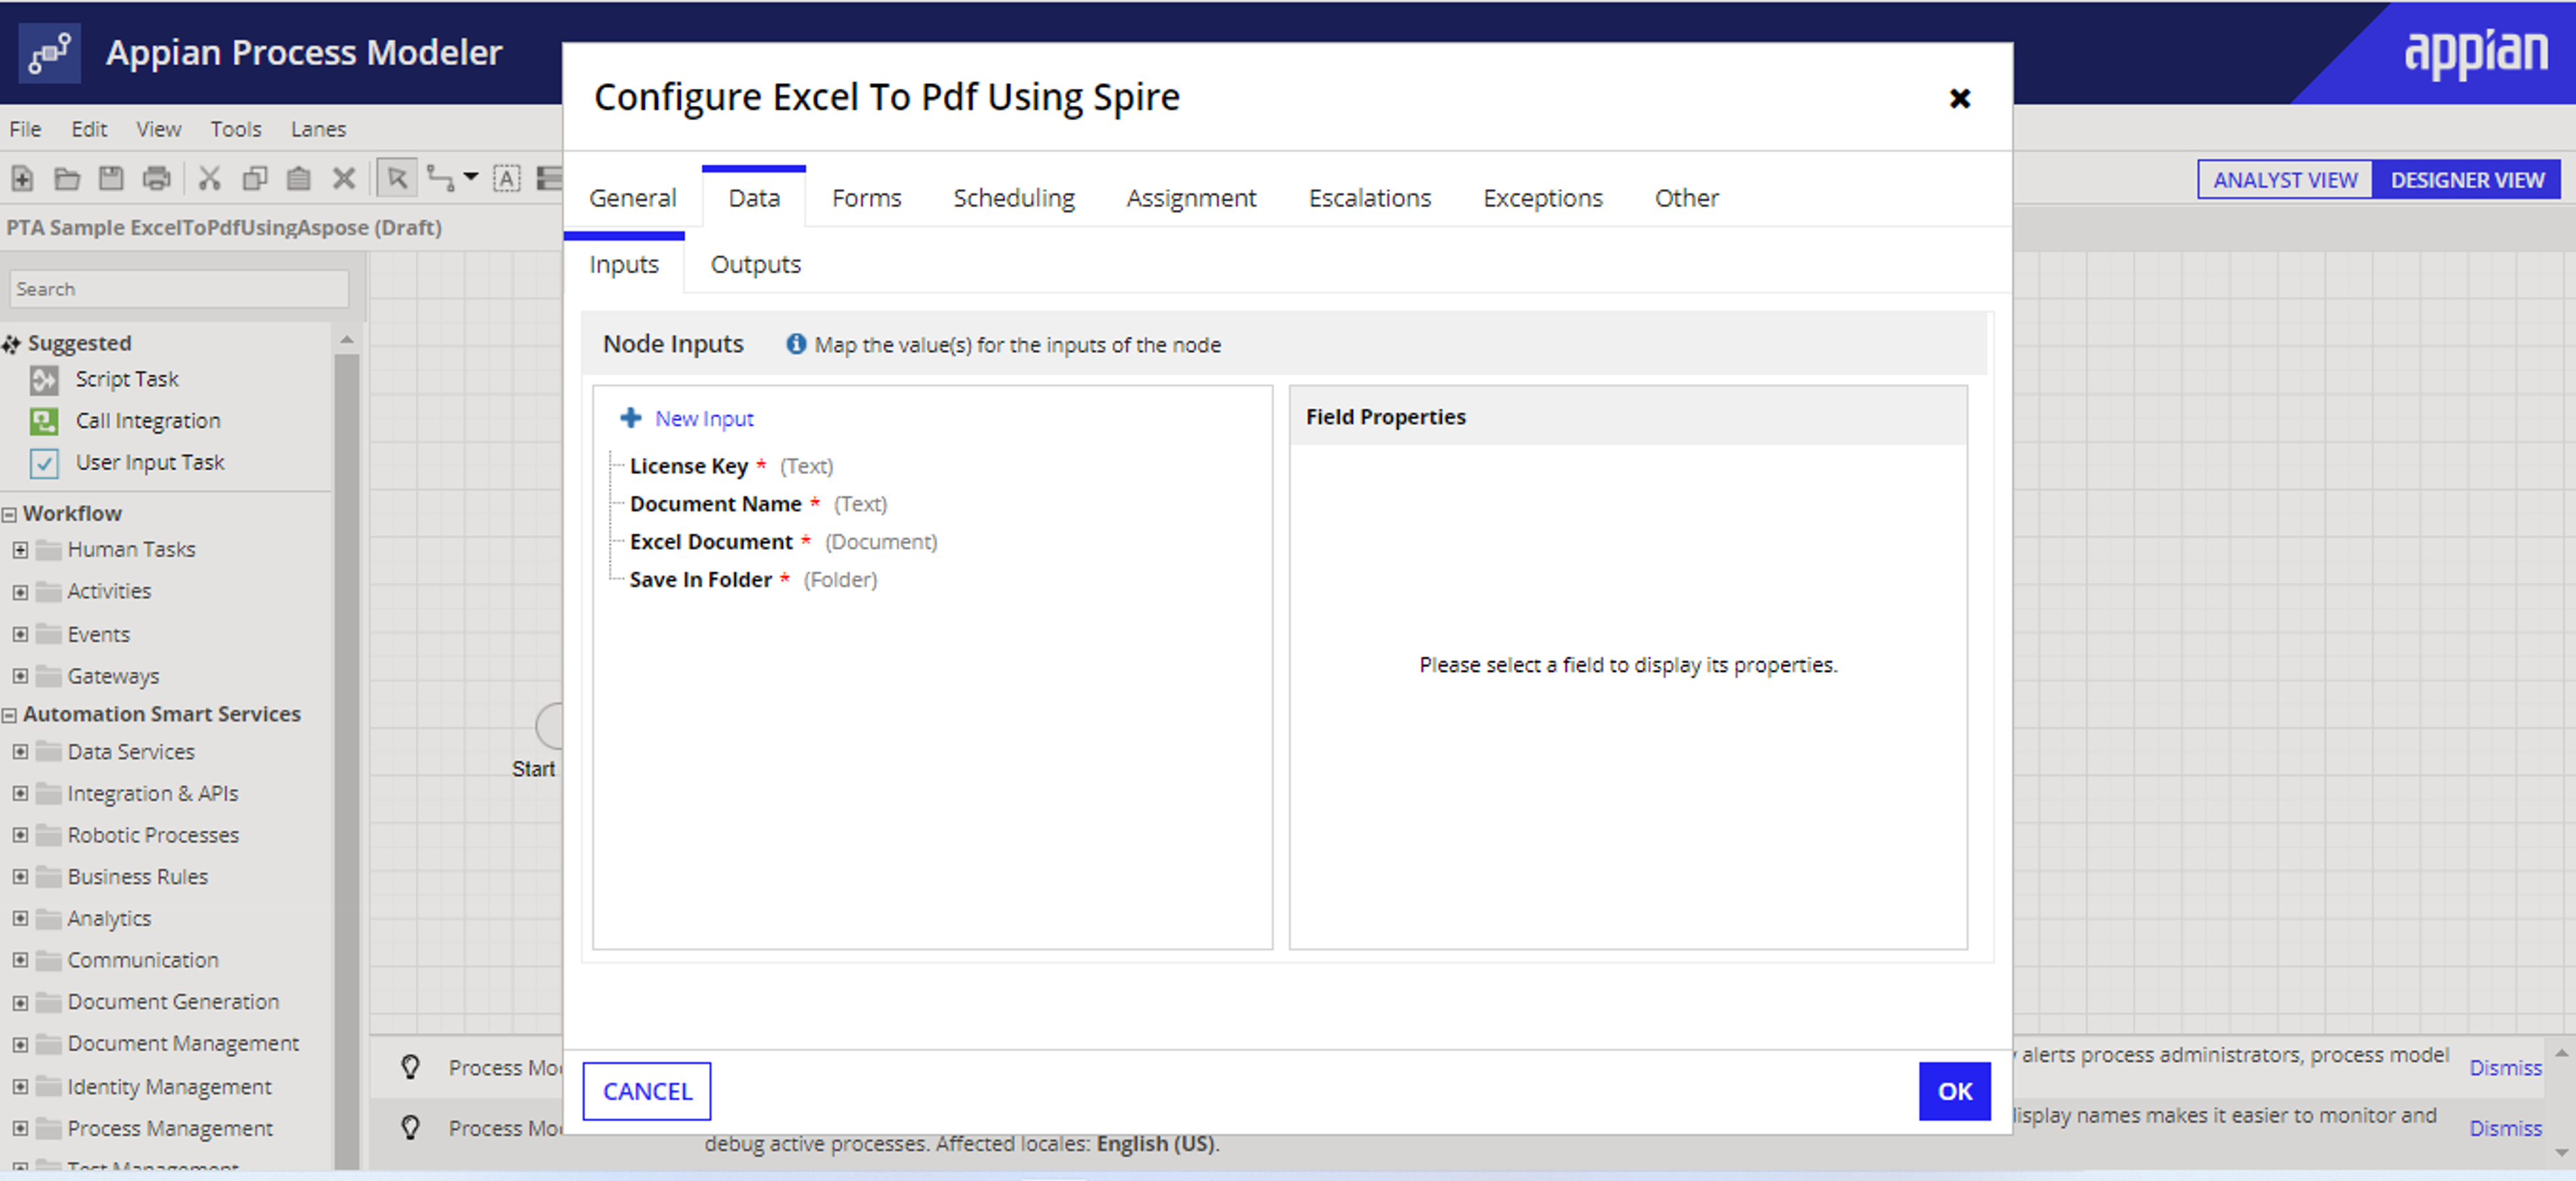Close the Configure dialog with the X
2576x1181 pixels.
pos(1959,98)
